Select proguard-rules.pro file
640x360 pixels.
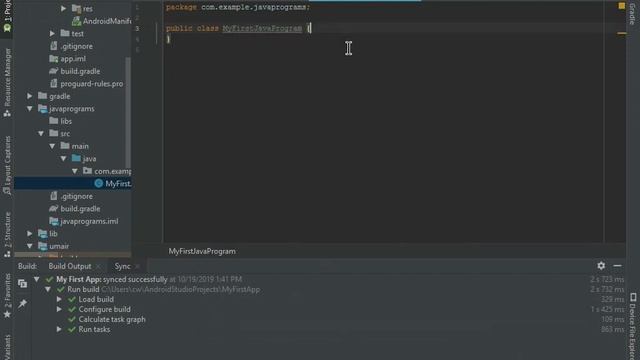pos(87,84)
